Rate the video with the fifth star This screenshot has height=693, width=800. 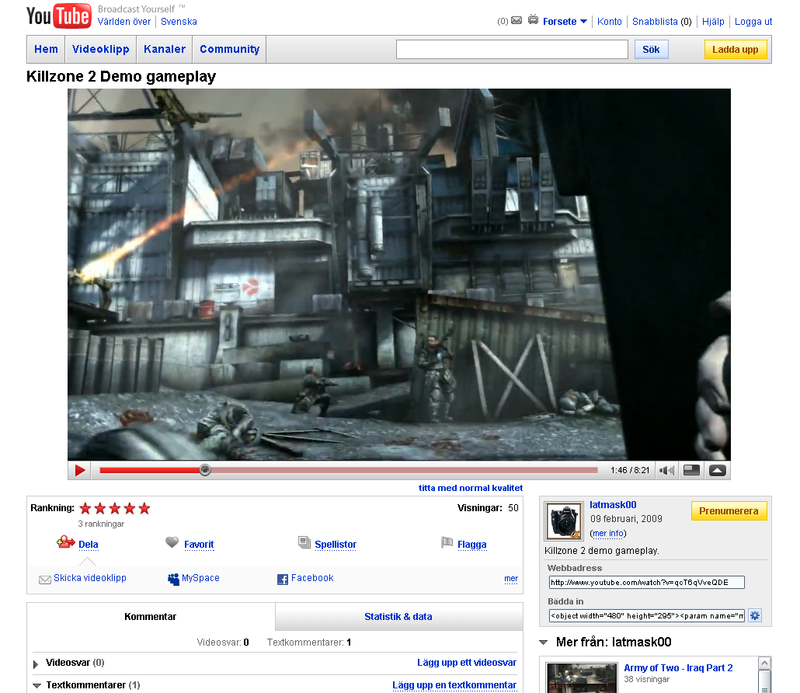coord(144,508)
